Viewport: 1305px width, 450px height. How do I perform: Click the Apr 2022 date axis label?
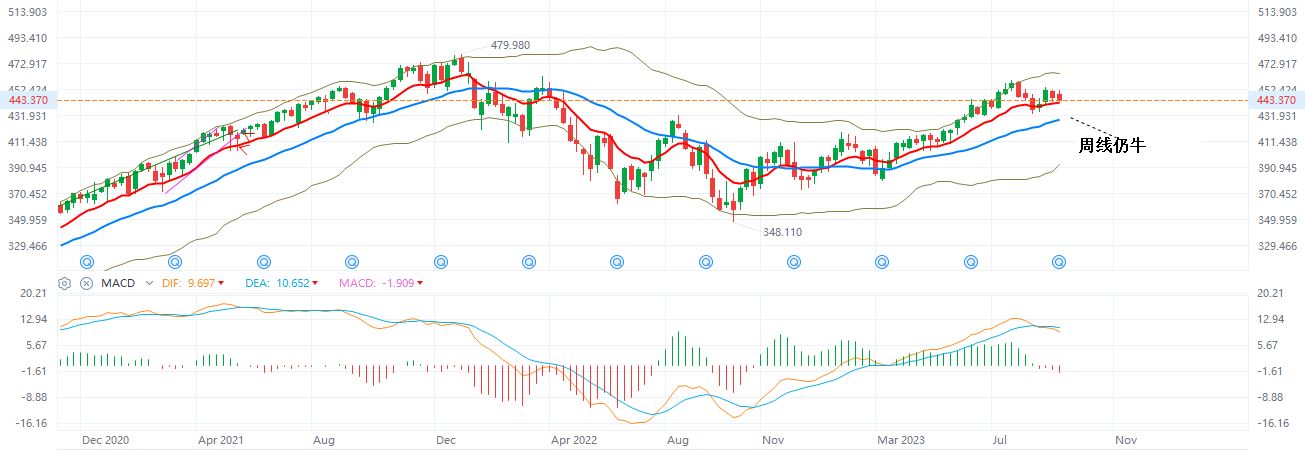pos(574,439)
